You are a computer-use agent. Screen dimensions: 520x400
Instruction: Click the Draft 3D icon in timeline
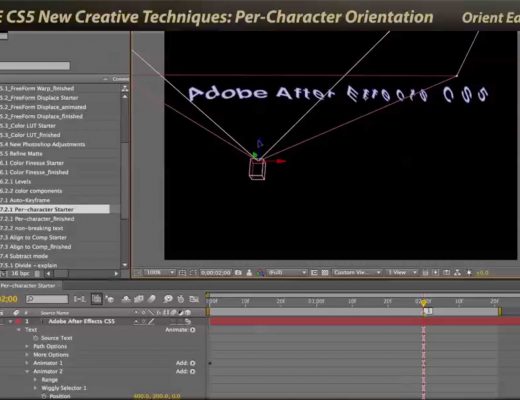[x=110, y=299]
